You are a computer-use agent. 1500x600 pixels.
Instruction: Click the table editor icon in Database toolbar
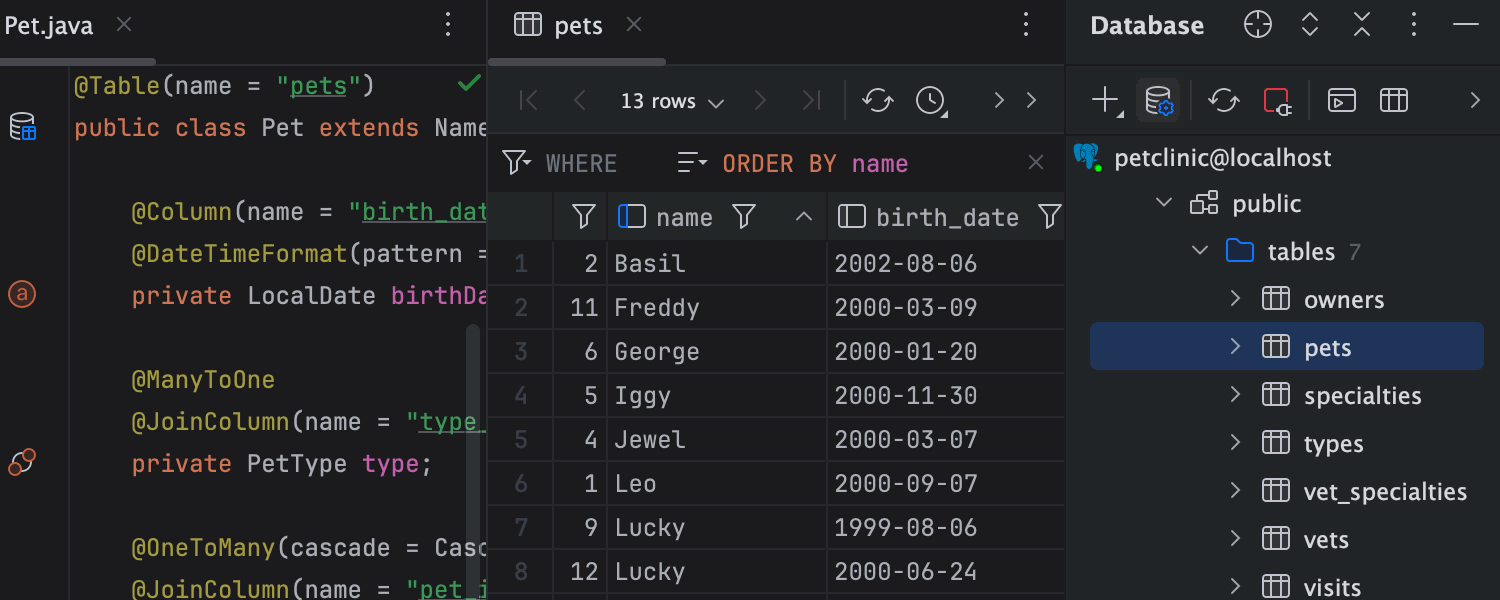1393,100
